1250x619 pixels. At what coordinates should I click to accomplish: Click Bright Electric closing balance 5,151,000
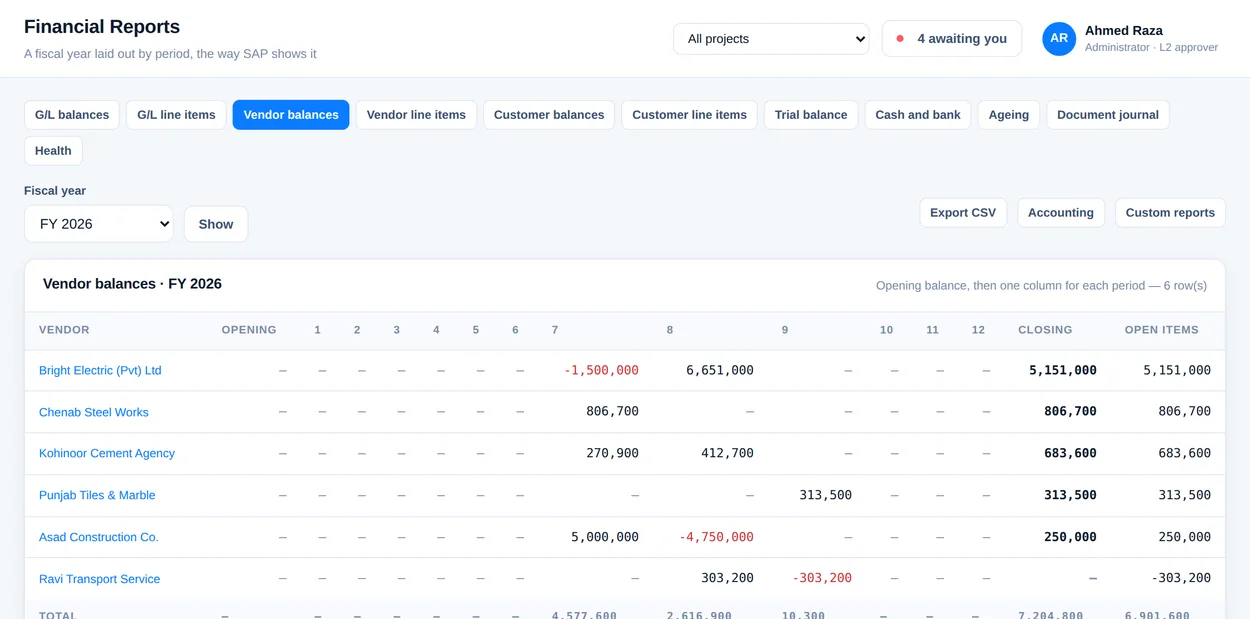point(1063,370)
